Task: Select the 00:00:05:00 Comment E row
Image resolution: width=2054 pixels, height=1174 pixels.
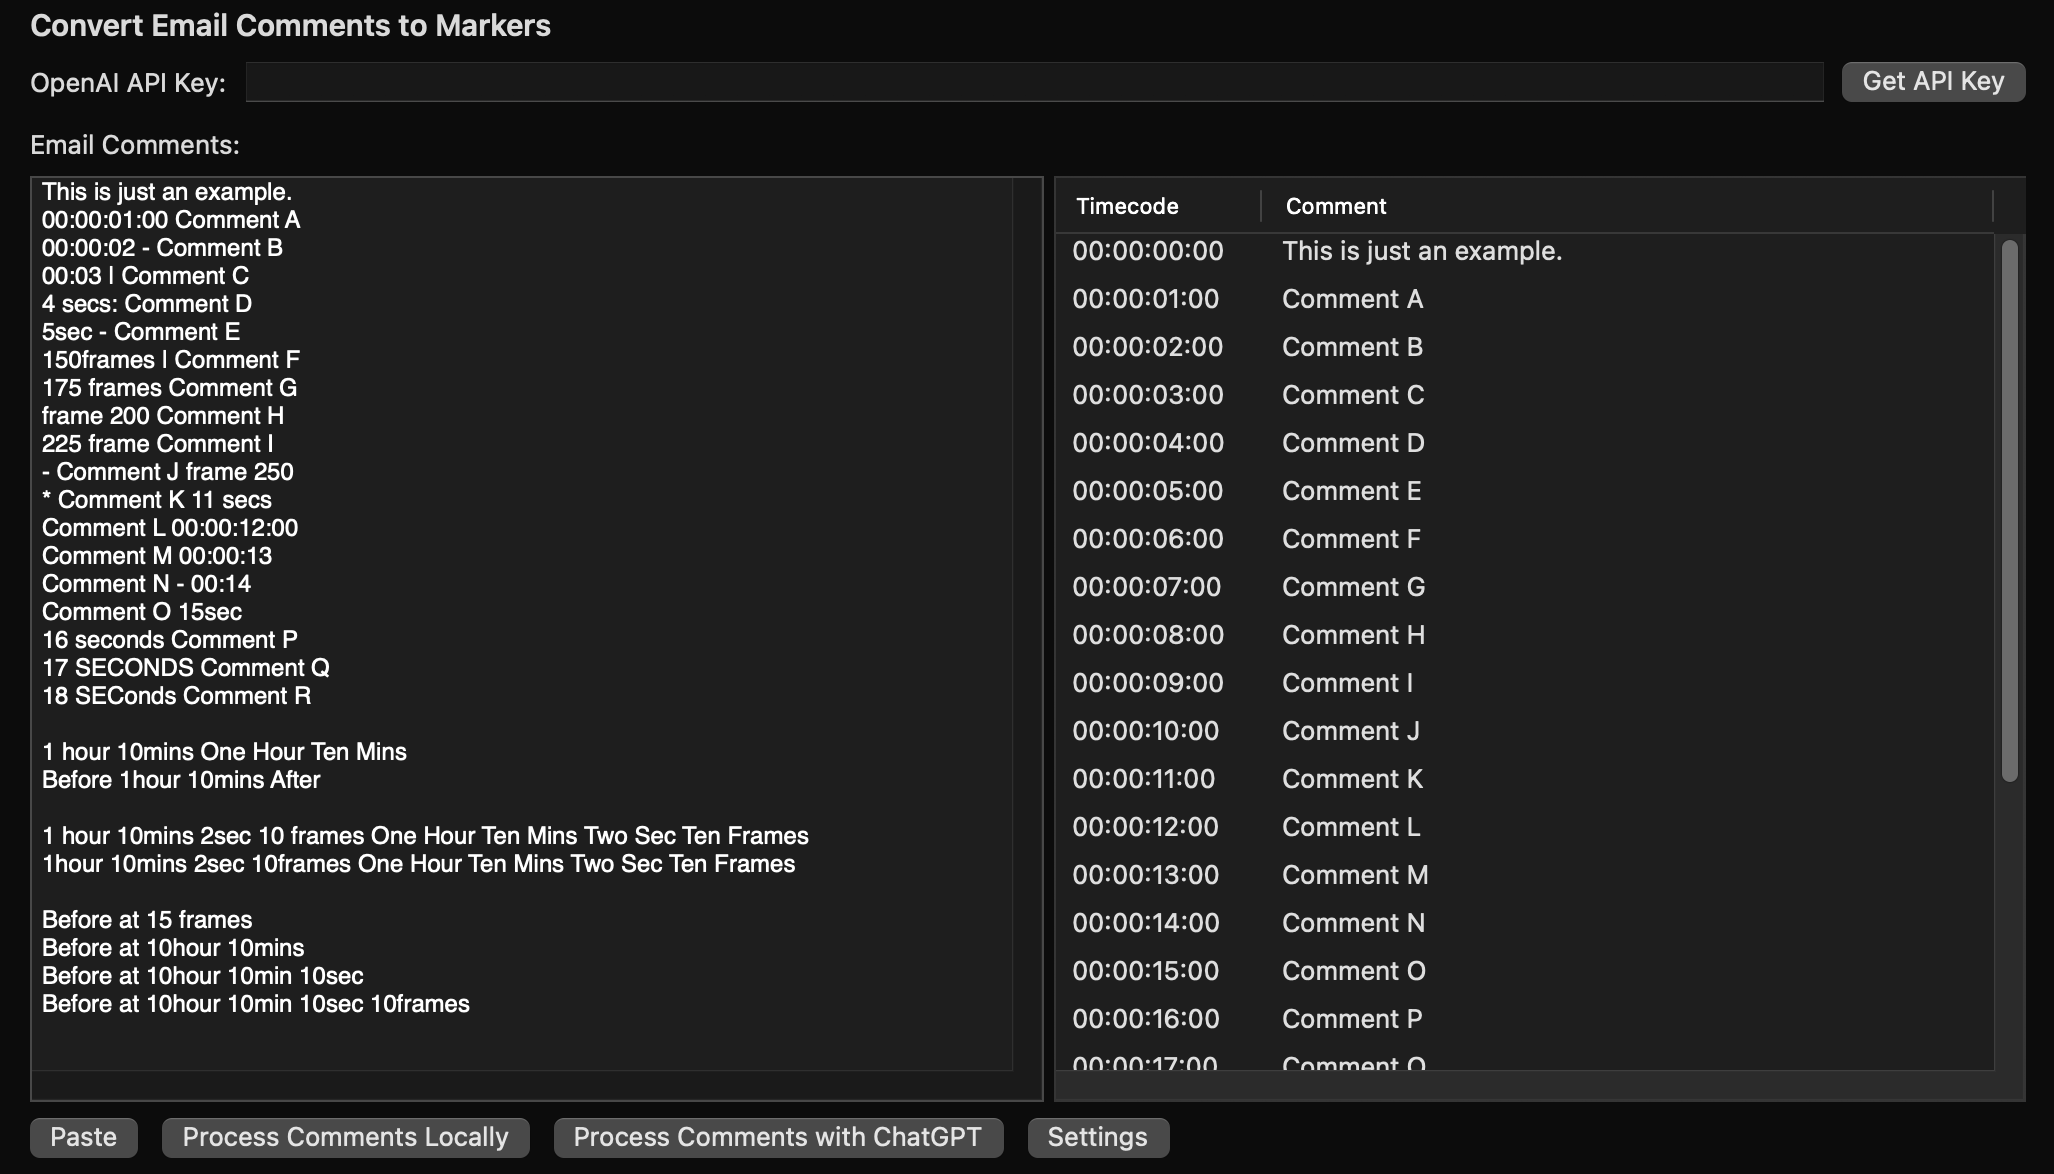Action: pyautogui.click(x=1350, y=491)
